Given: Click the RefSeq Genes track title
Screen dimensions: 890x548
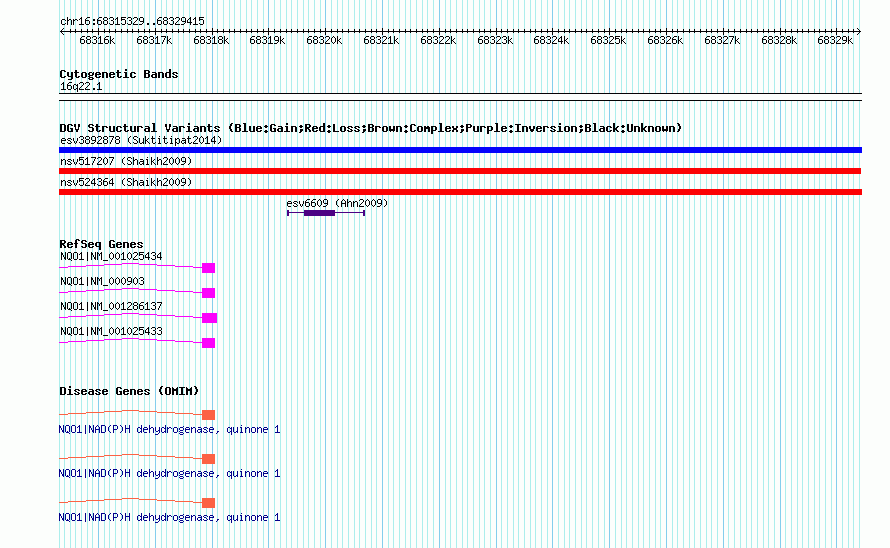Looking at the screenshot, I should click(x=101, y=244).
